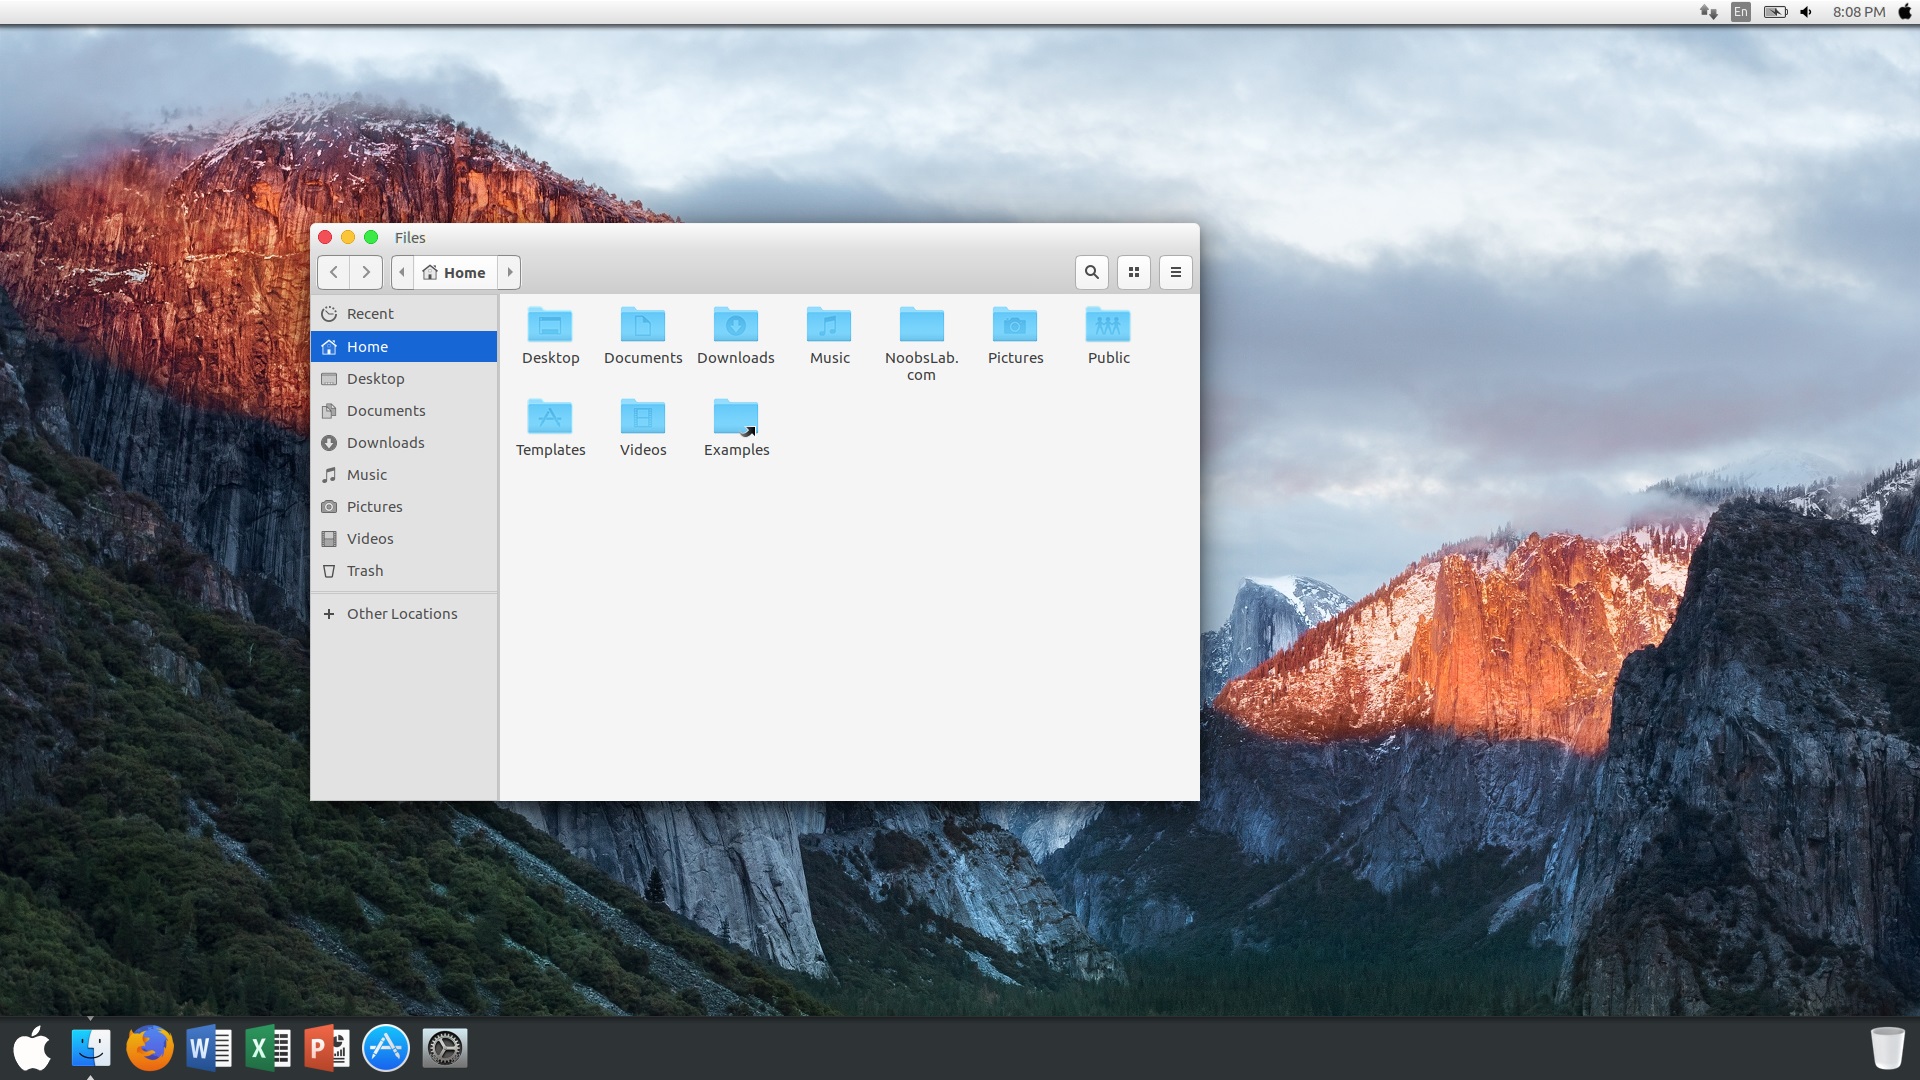Open the Apple menu in the top bar
The height and width of the screenshot is (1080, 1920).
[x=1906, y=12]
